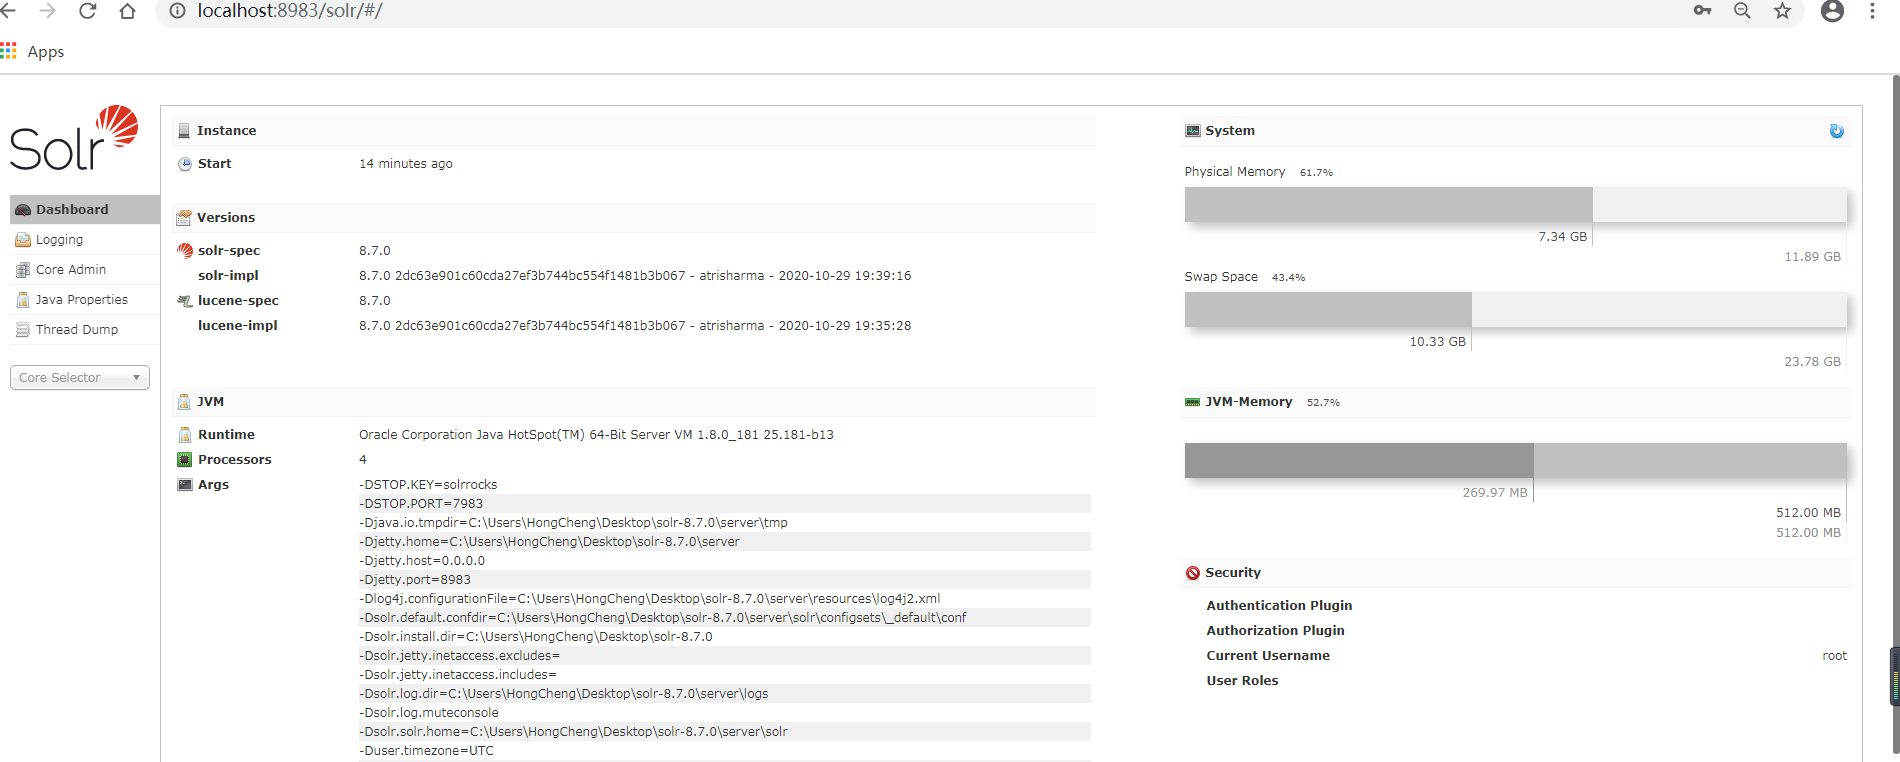
Task: Click the 23.78 GB swap total value
Action: coord(1812,362)
